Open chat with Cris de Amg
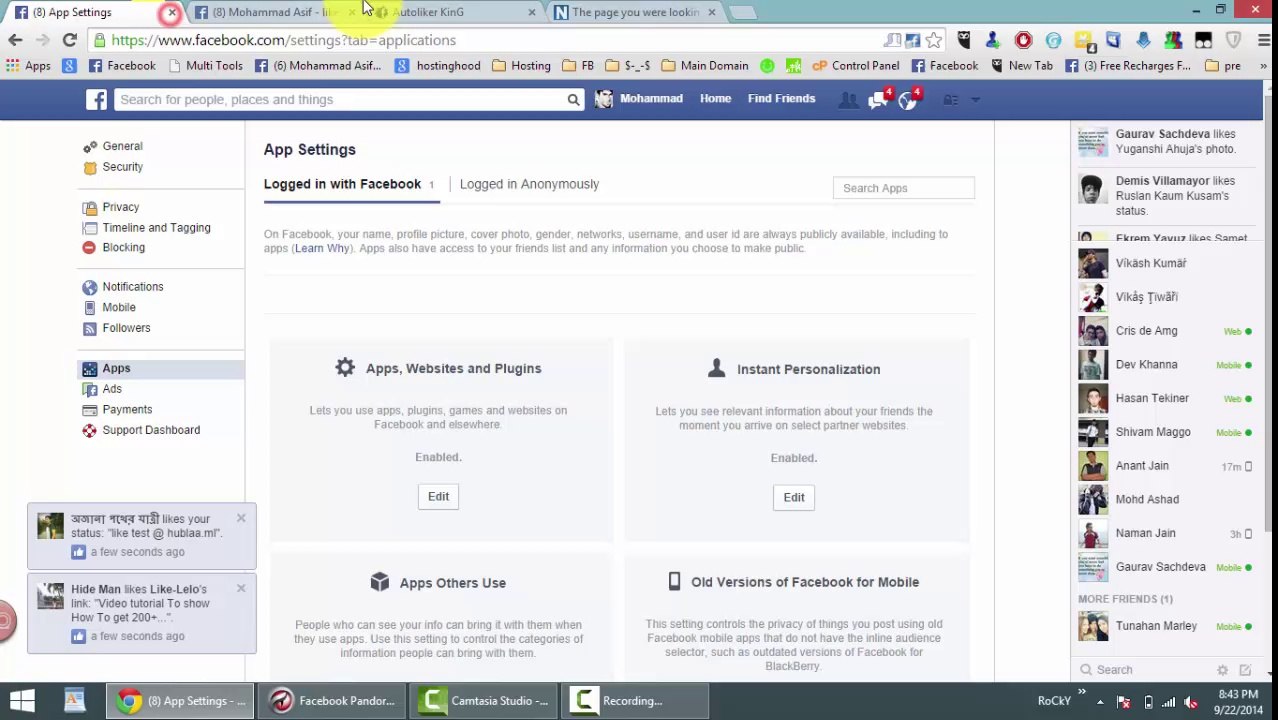 1165,331
